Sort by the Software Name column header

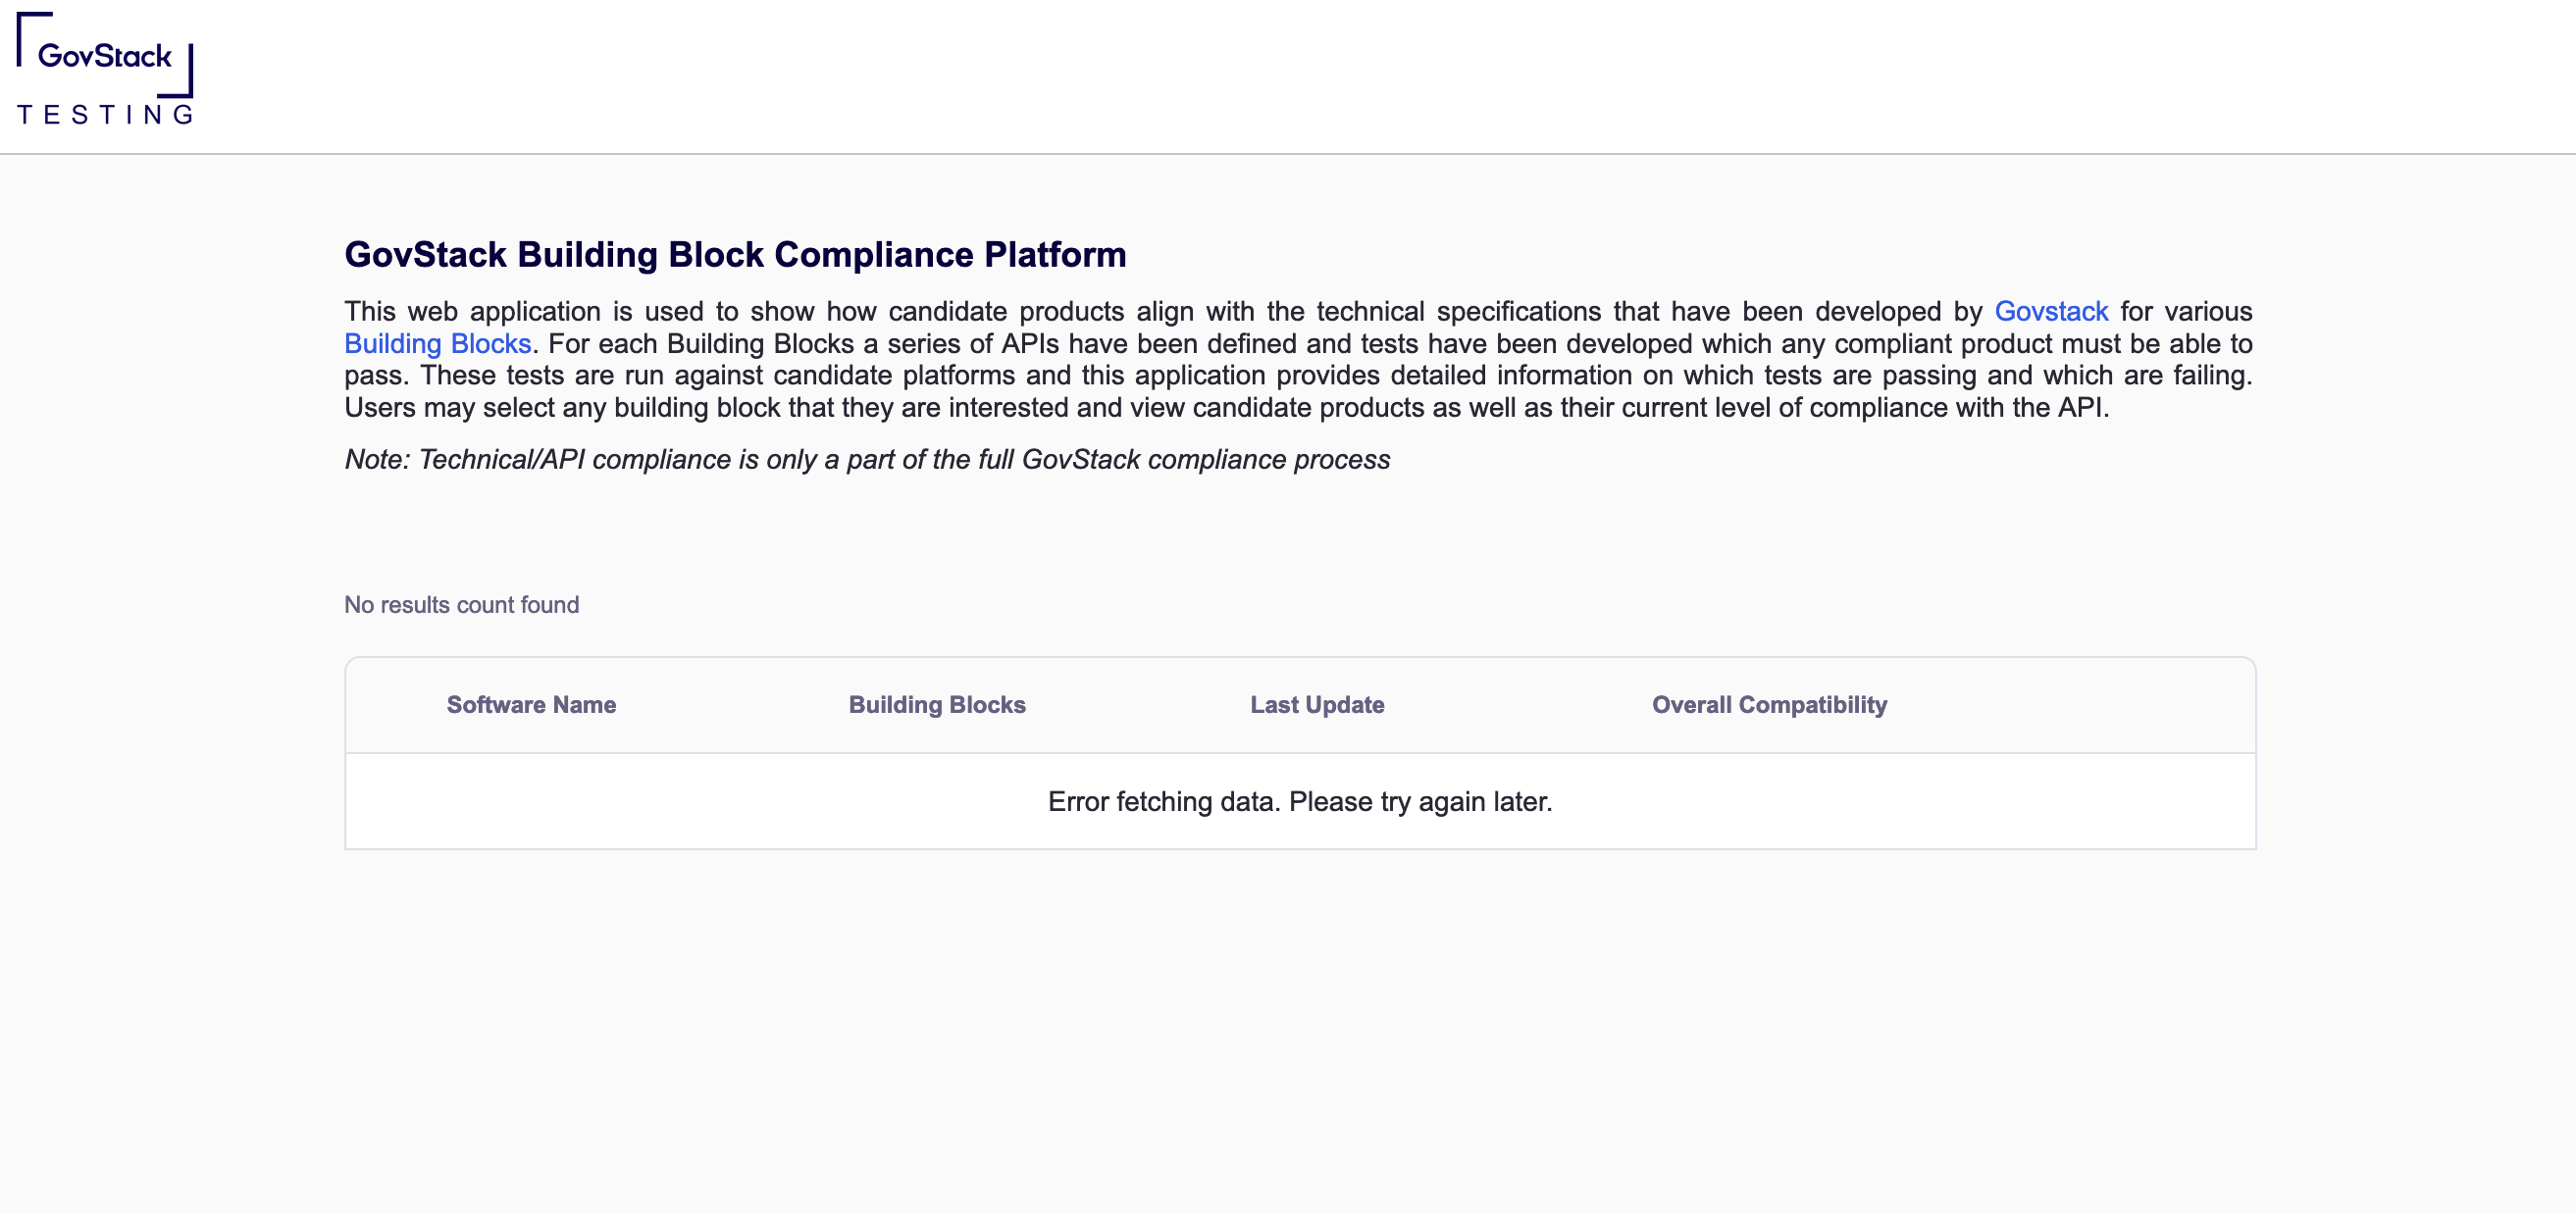(531, 704)
